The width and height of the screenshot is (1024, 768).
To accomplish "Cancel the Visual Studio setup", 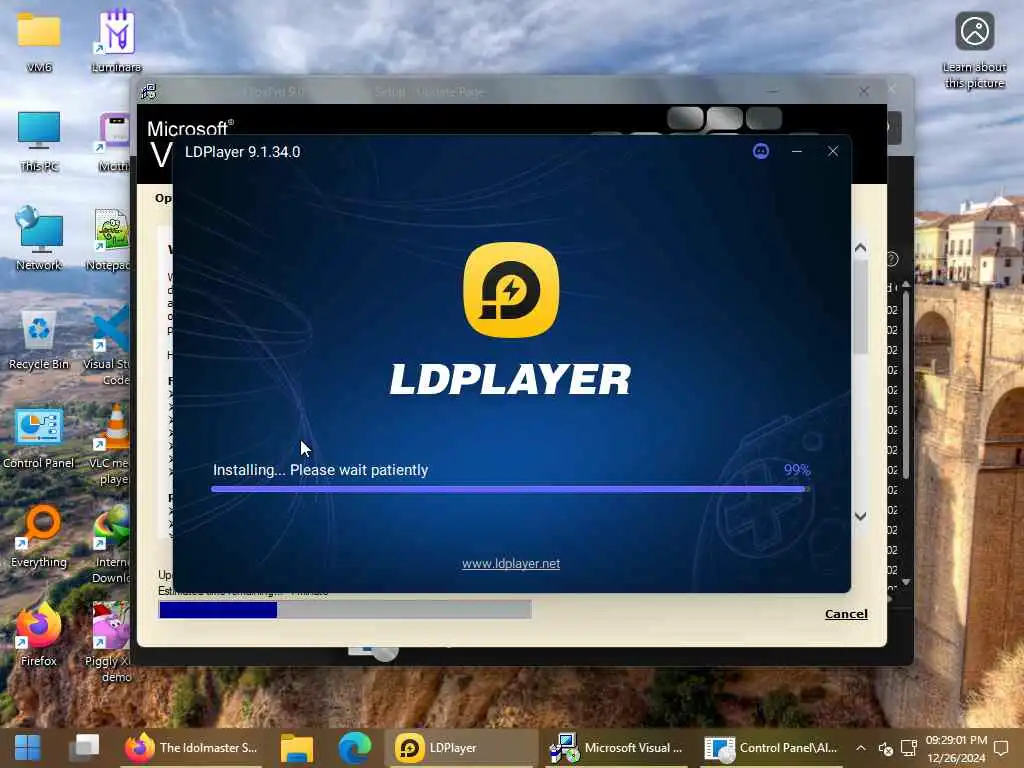I will 846,614.
